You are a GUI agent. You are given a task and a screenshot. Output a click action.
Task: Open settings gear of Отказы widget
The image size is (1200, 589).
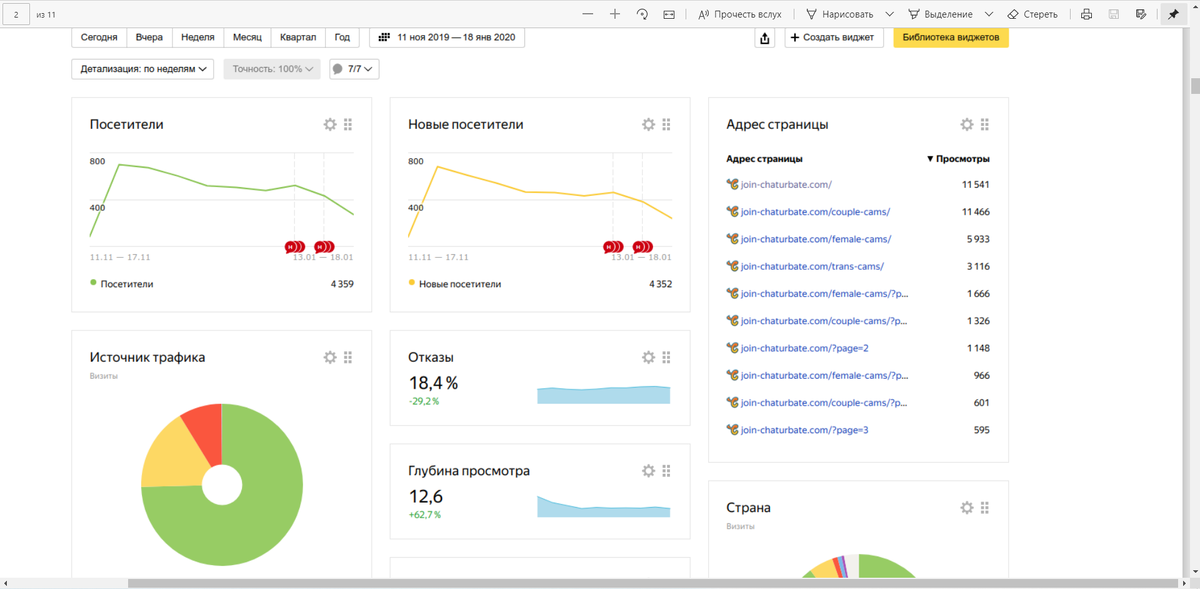648,357
